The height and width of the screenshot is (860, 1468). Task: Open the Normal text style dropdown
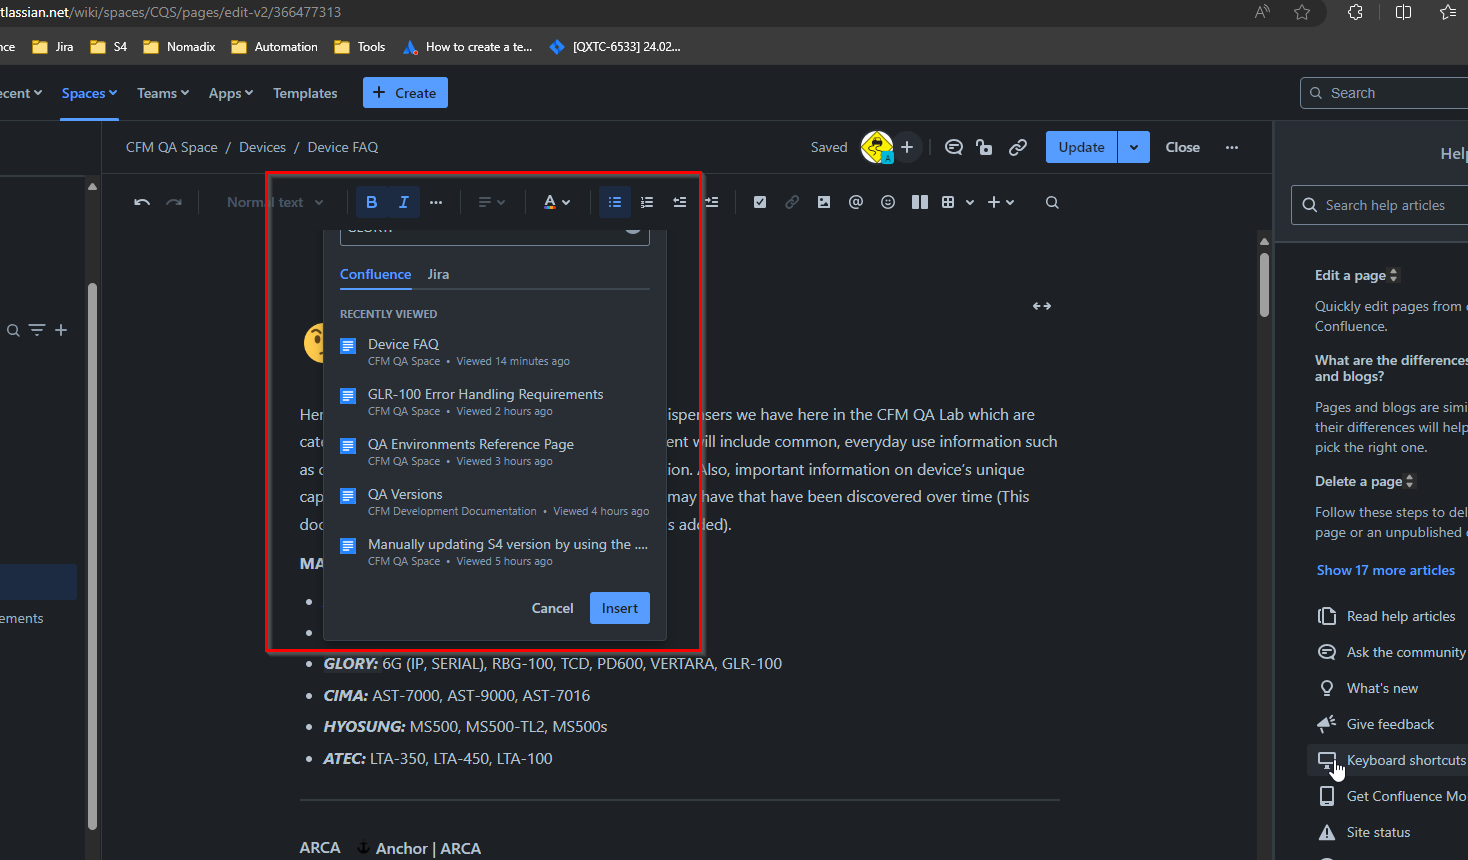point(273,201)
